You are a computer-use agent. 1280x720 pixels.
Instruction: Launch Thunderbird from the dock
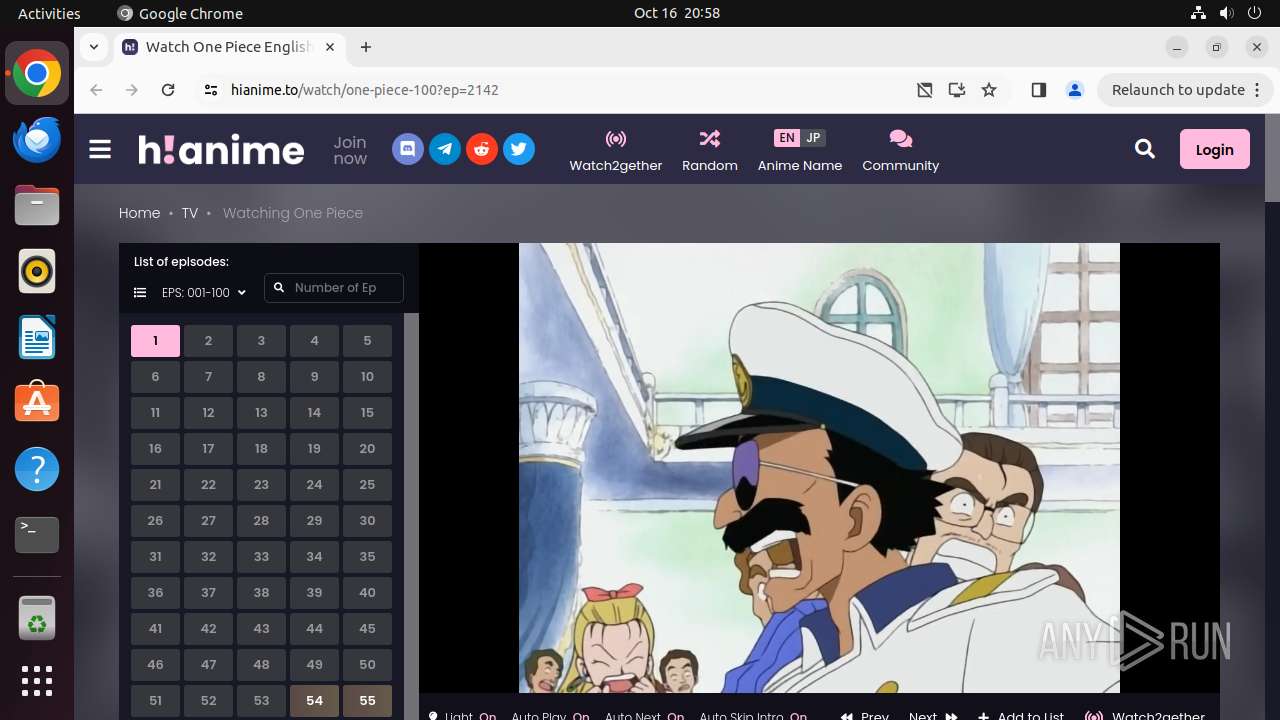tap(37, 139)
